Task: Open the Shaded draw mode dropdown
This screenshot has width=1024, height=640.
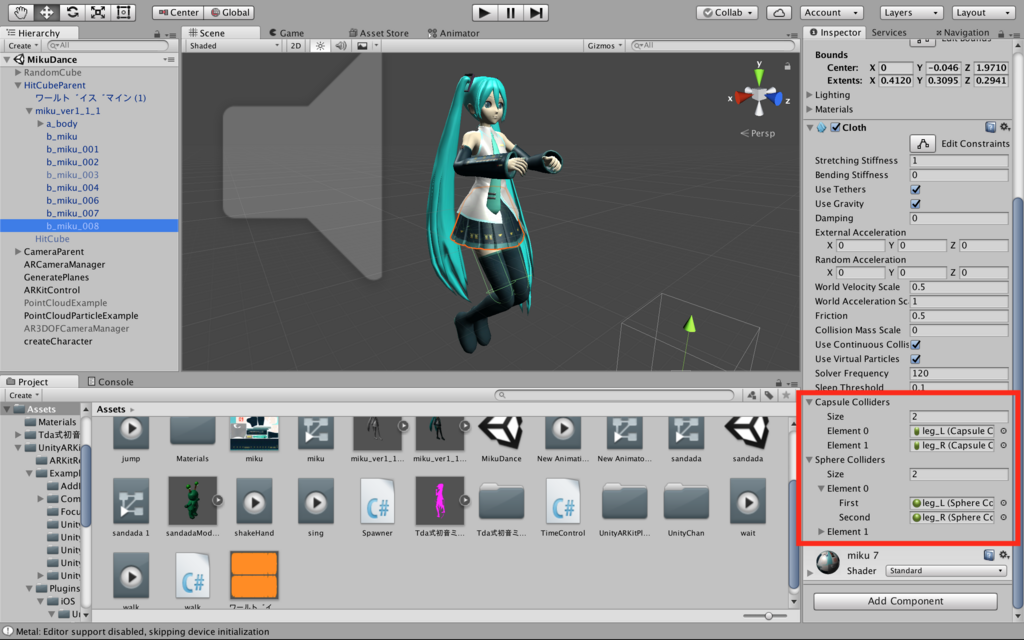Action: click(x=233, y=46)
